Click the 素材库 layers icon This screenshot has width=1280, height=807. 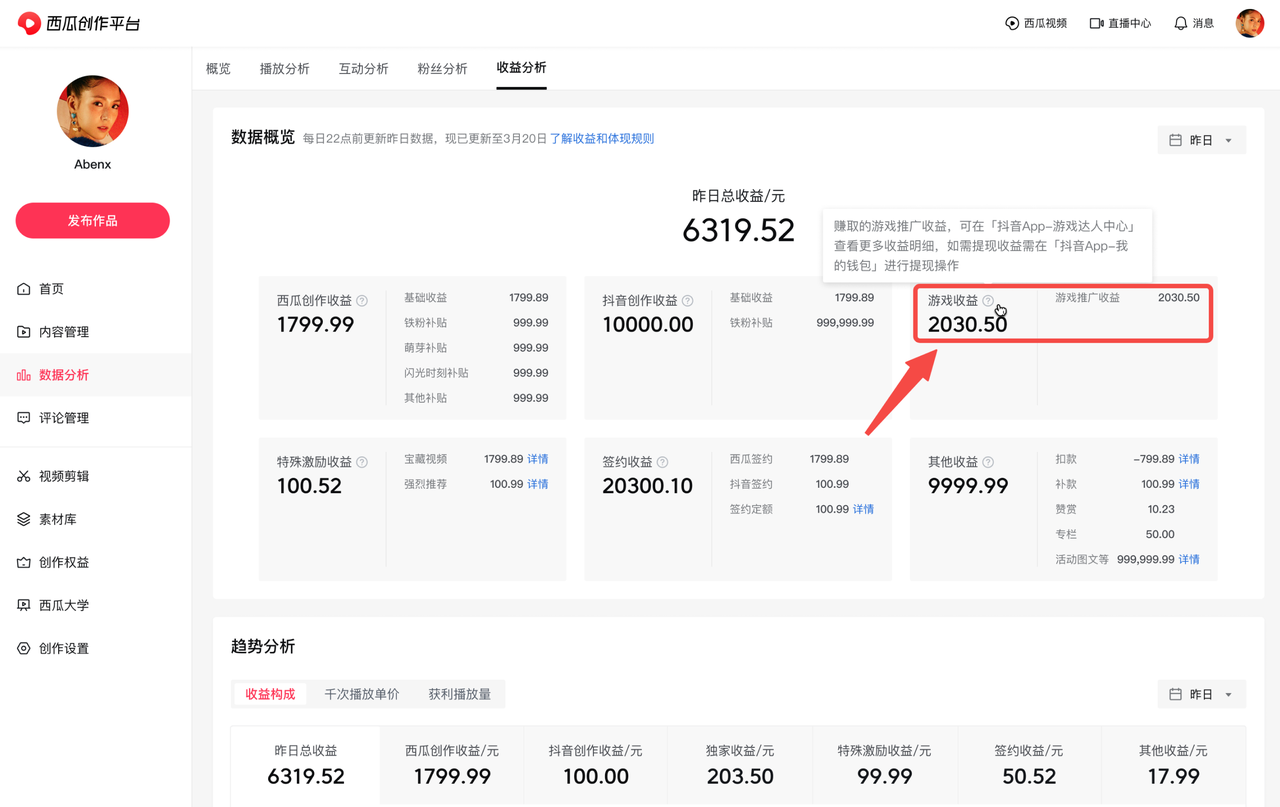pyautogui.click(x=24, y=519)
